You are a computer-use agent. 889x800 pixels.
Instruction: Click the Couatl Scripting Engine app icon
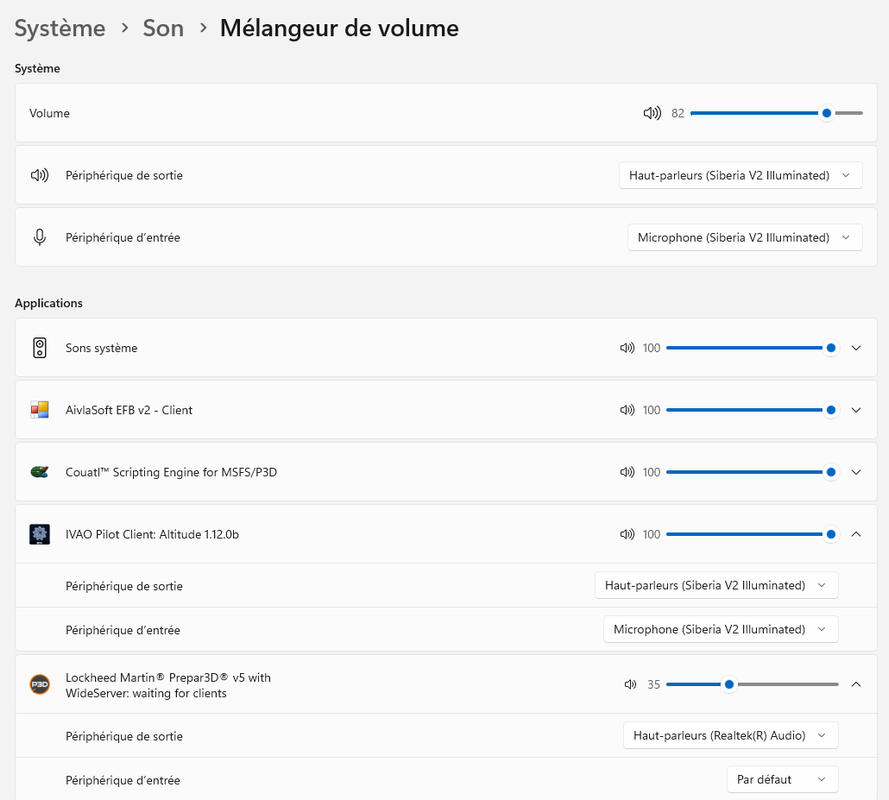point(40,472)
